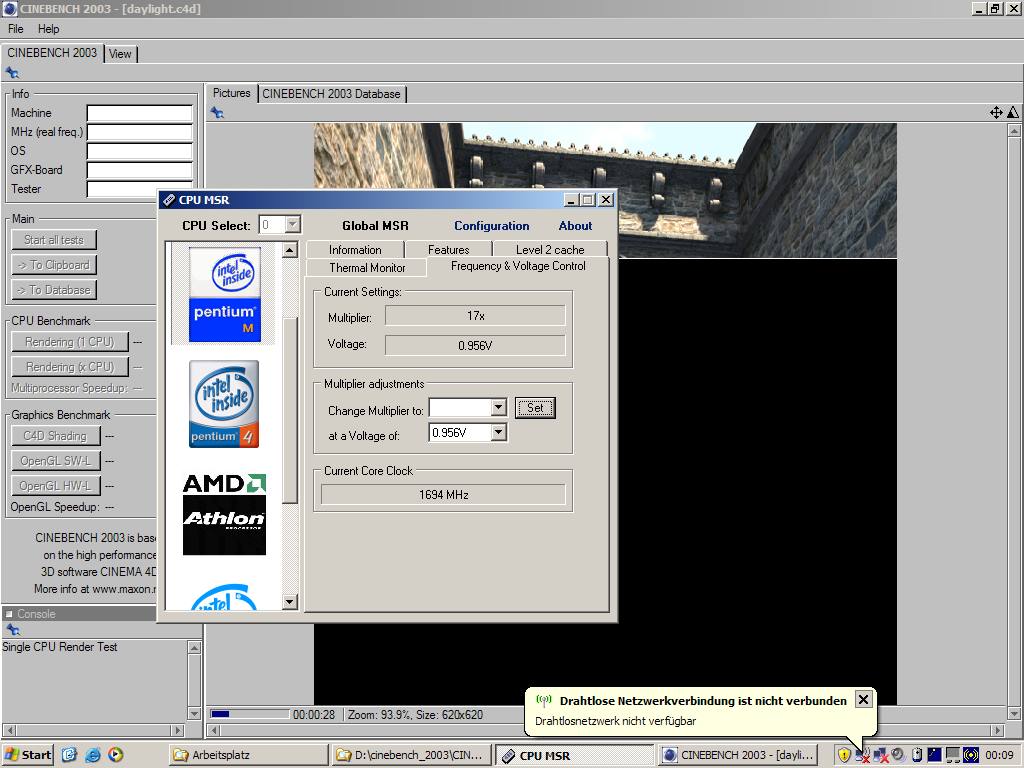This screenshot has height=768, width=1024.
Task: Open the CPU Select dropdown
Action: [293, 225]
